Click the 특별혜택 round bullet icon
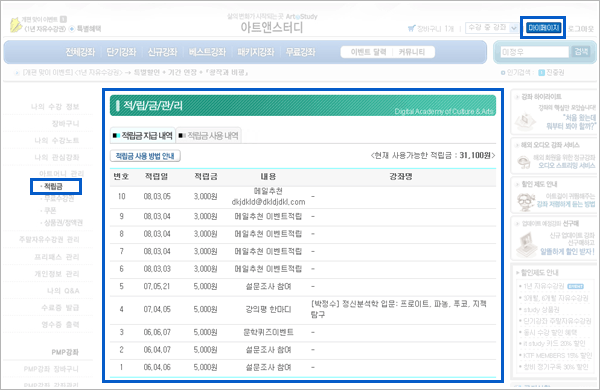Viewport: 600px width, 390px height. (x=72, y=29)
